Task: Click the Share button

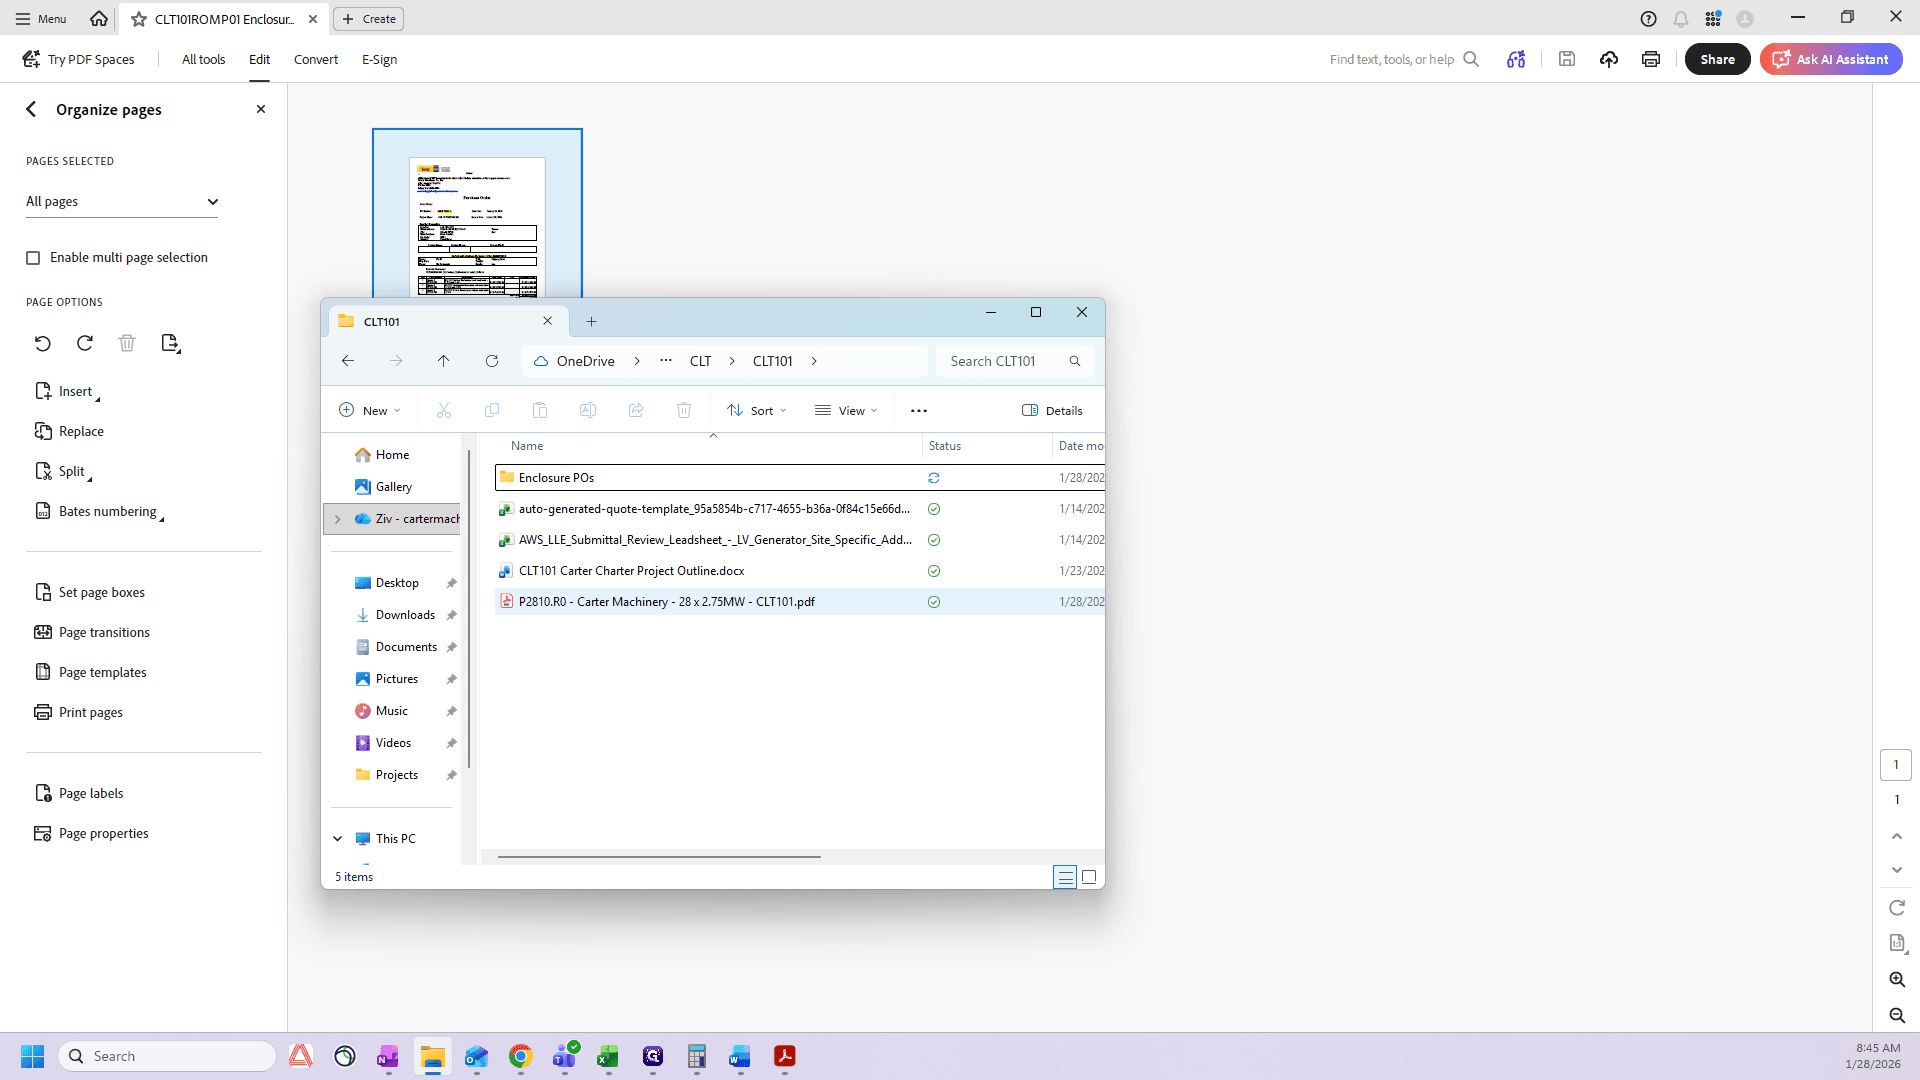Action: click(x=1717, y=59)
